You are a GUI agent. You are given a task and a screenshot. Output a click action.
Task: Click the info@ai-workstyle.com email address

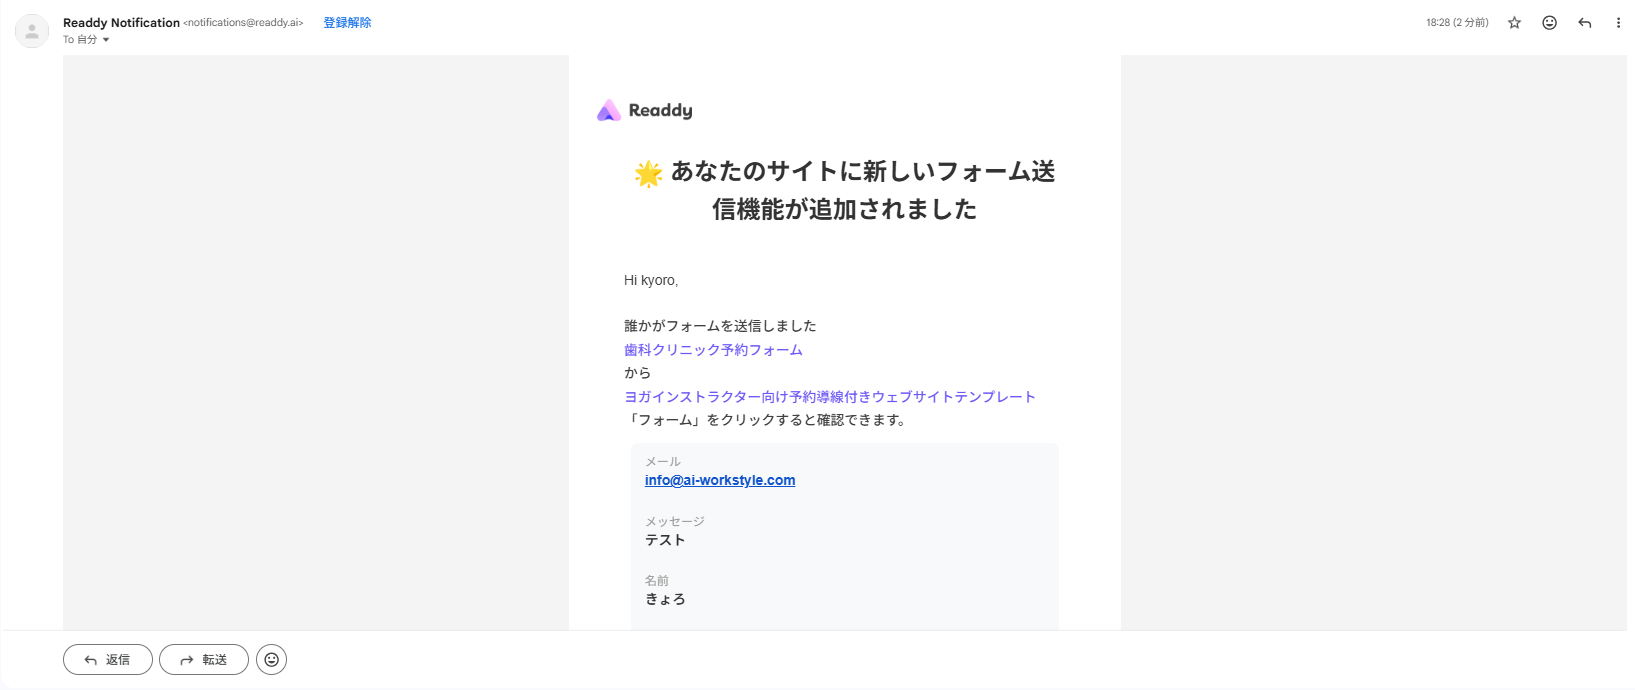(720, 481)
